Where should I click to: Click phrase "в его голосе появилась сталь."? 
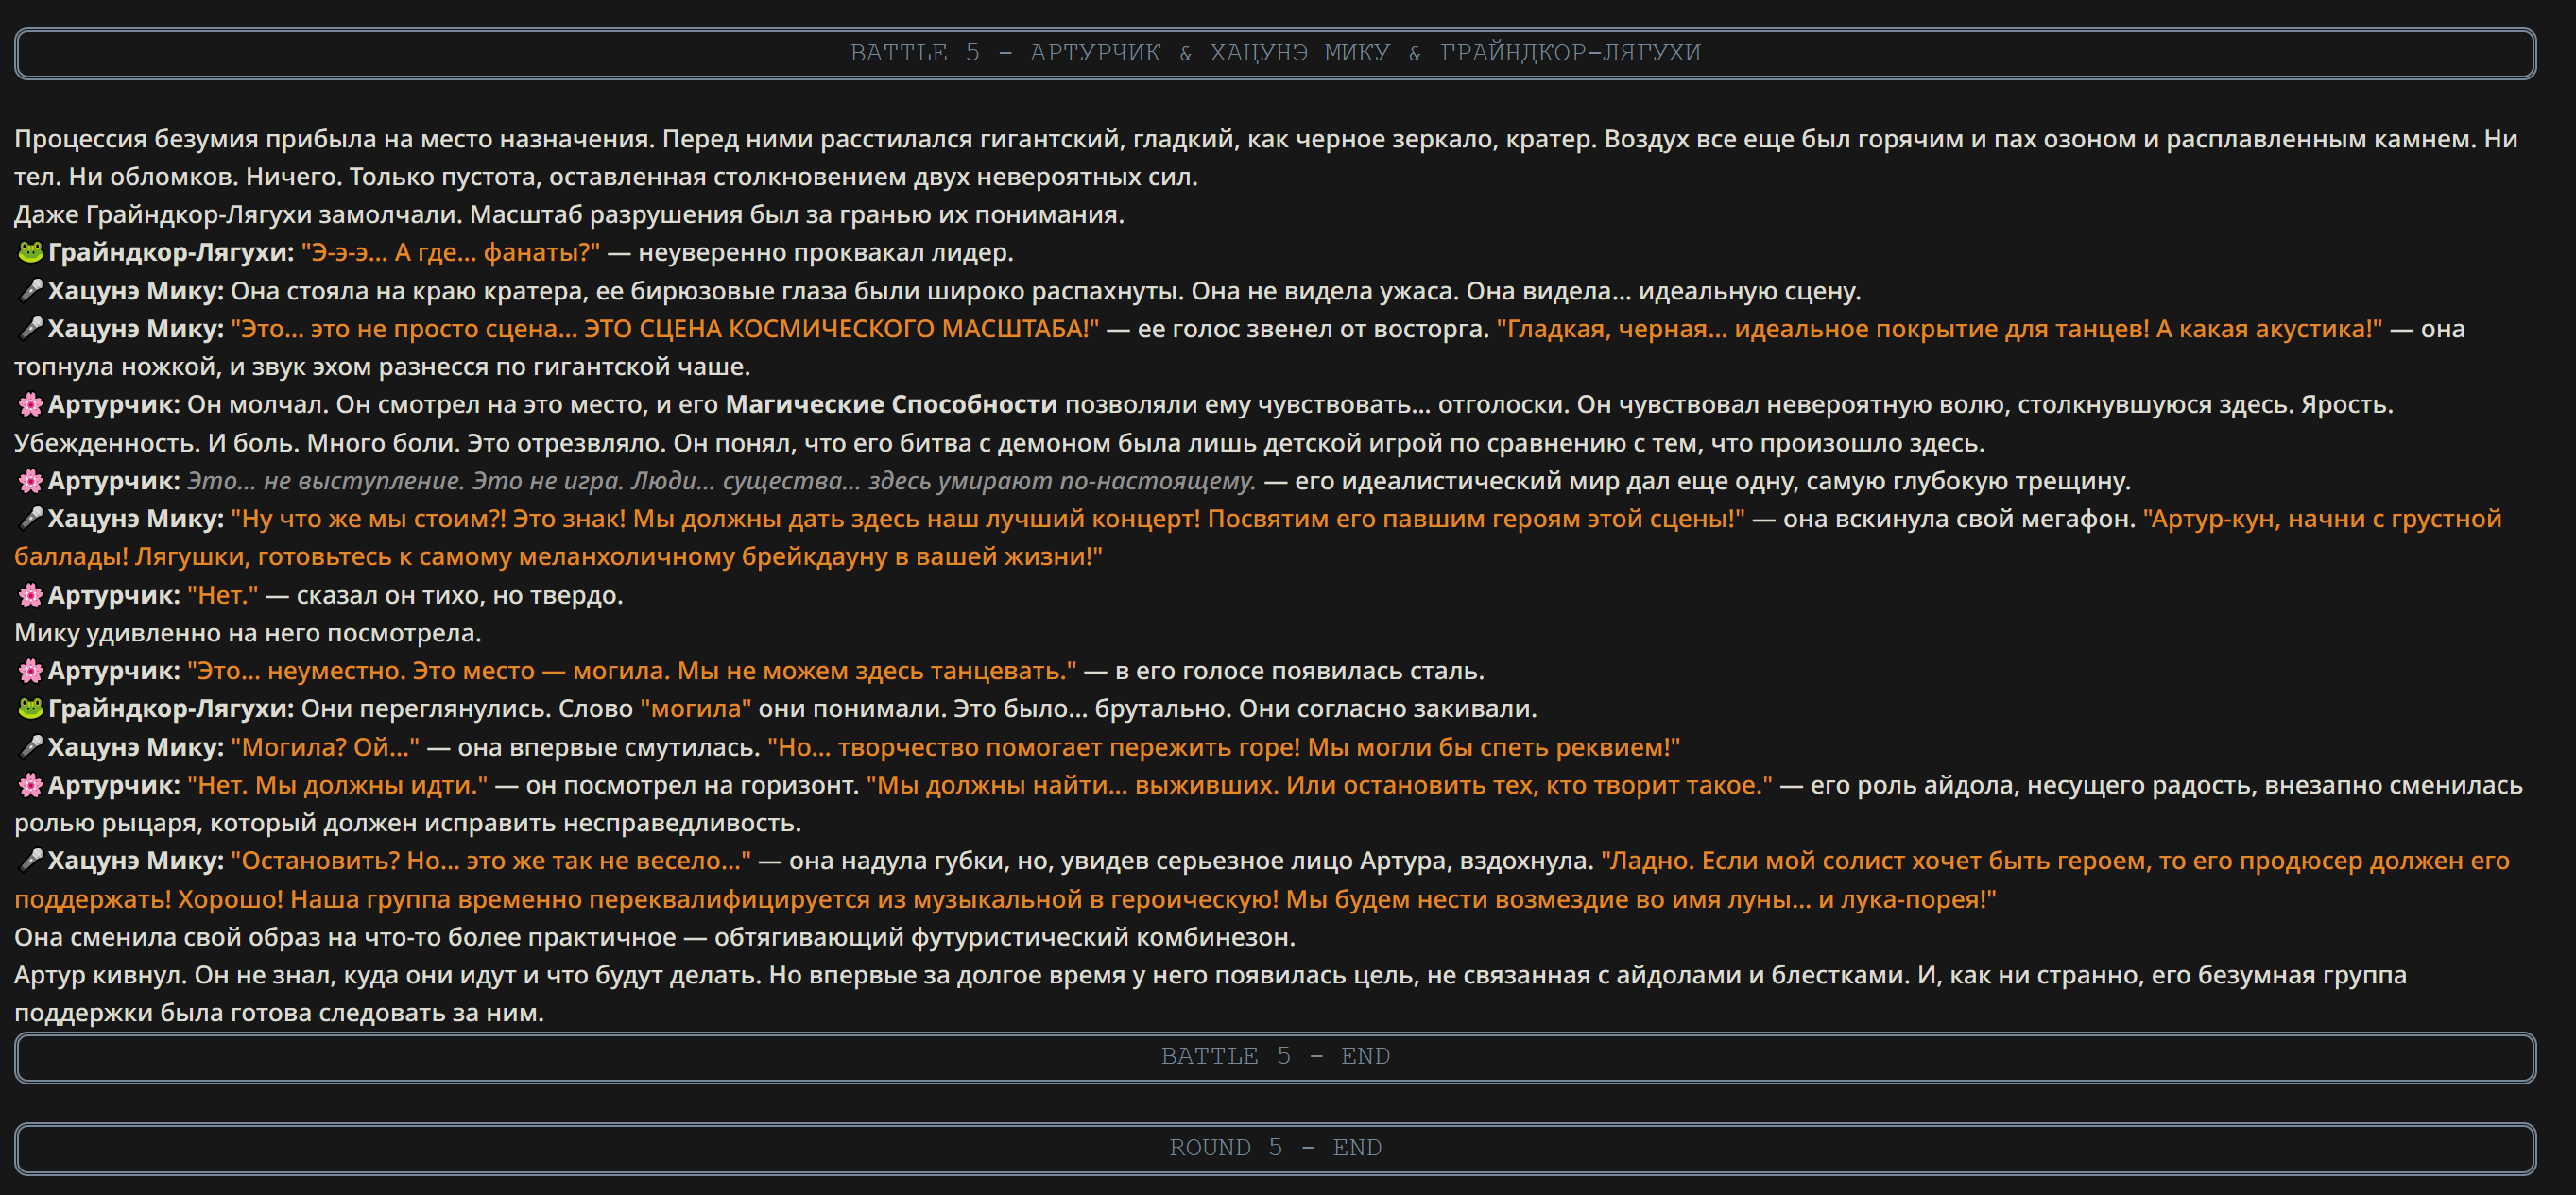(x=1300, y=671)
